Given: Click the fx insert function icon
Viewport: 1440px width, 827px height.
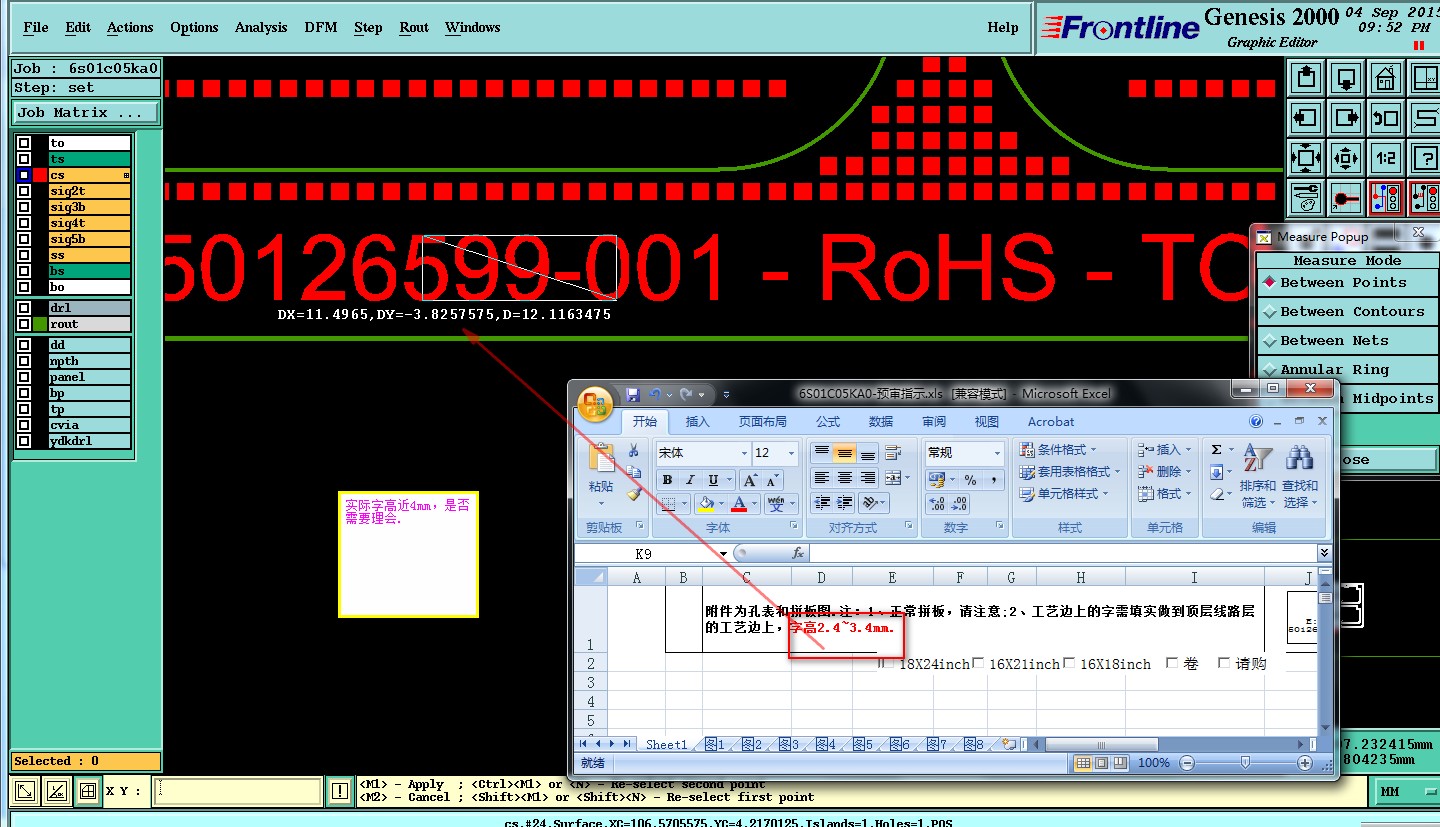Looking at the screenshot, I should (797, 553).
